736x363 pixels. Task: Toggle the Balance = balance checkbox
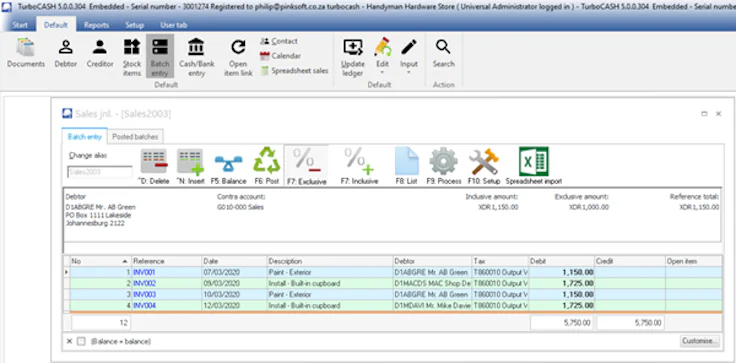(81, 341)
